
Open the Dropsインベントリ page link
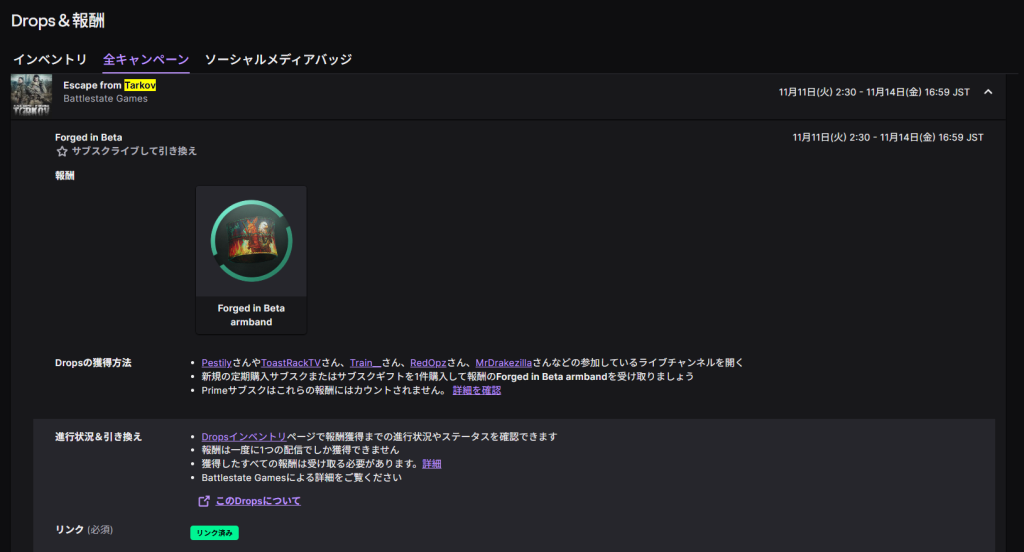[244, 437]
